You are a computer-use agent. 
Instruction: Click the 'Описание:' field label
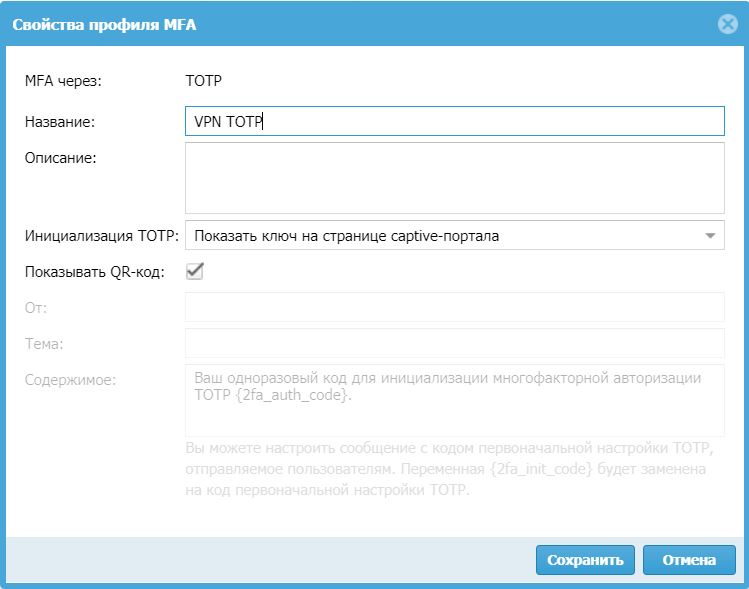pos(59,157)
